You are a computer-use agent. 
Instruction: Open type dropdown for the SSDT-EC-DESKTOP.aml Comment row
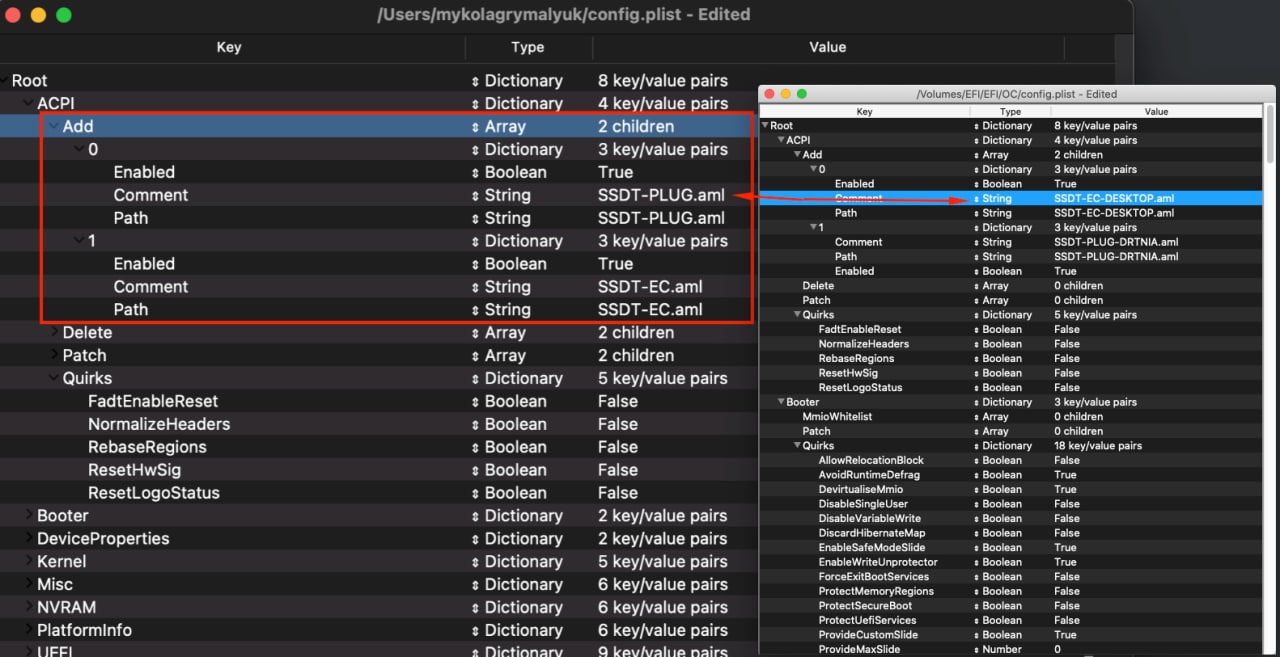[976, 199]
